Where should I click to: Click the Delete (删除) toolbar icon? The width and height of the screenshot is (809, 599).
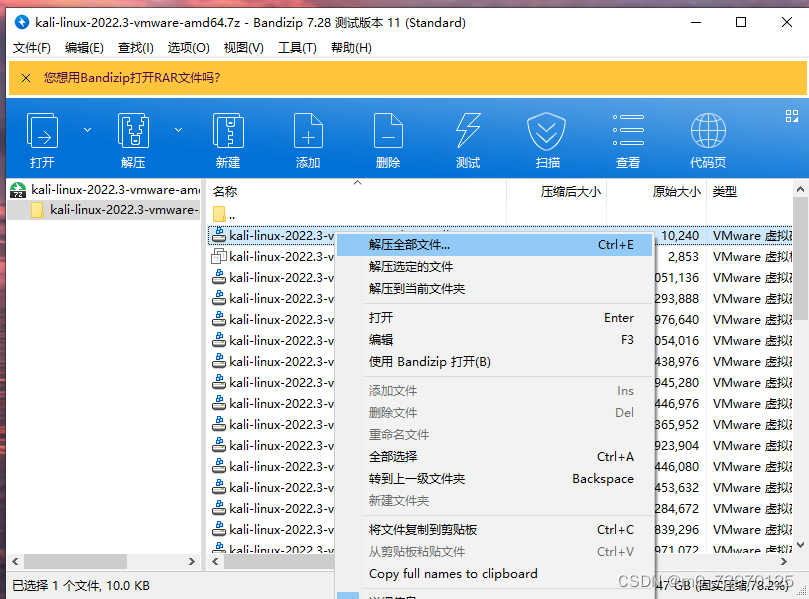(388, 131)
